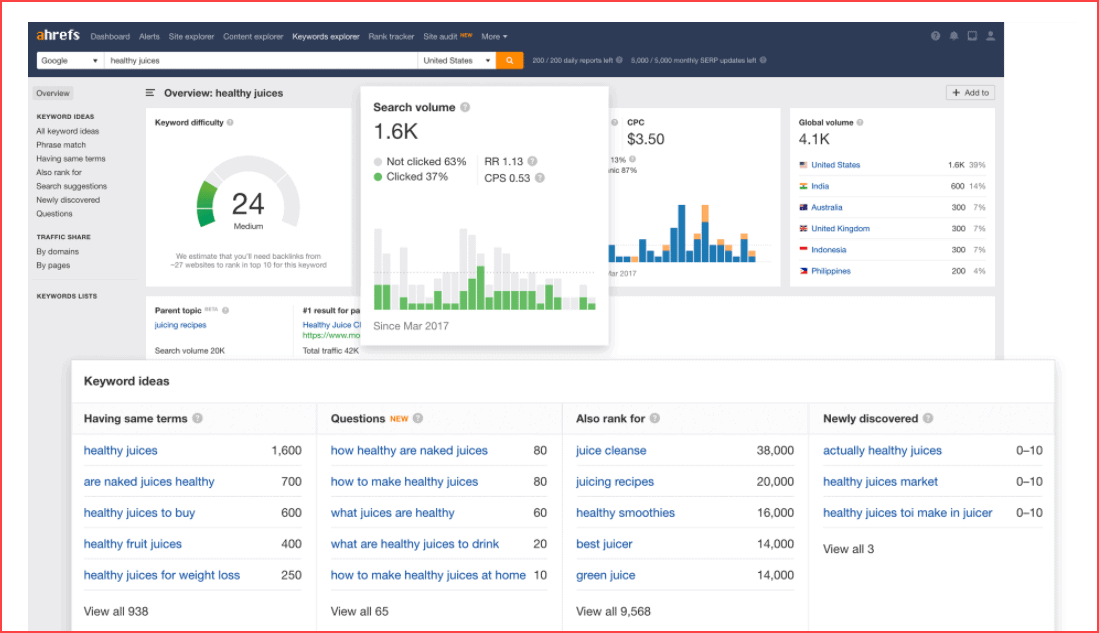1099x633 pixels.
Task: Click info icon next to Search volume
Action: pos(465,107)
